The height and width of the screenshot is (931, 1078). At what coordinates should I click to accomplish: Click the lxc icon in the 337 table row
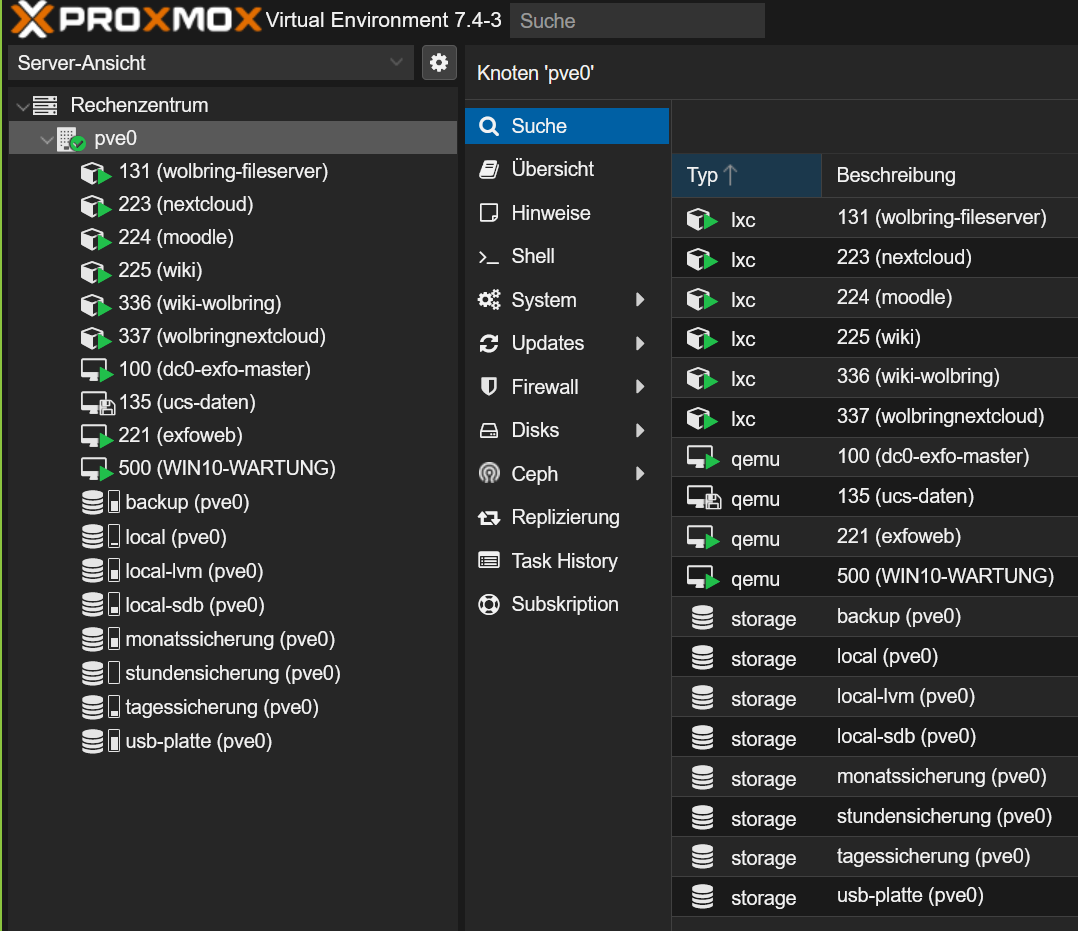(x=702, y=418)
